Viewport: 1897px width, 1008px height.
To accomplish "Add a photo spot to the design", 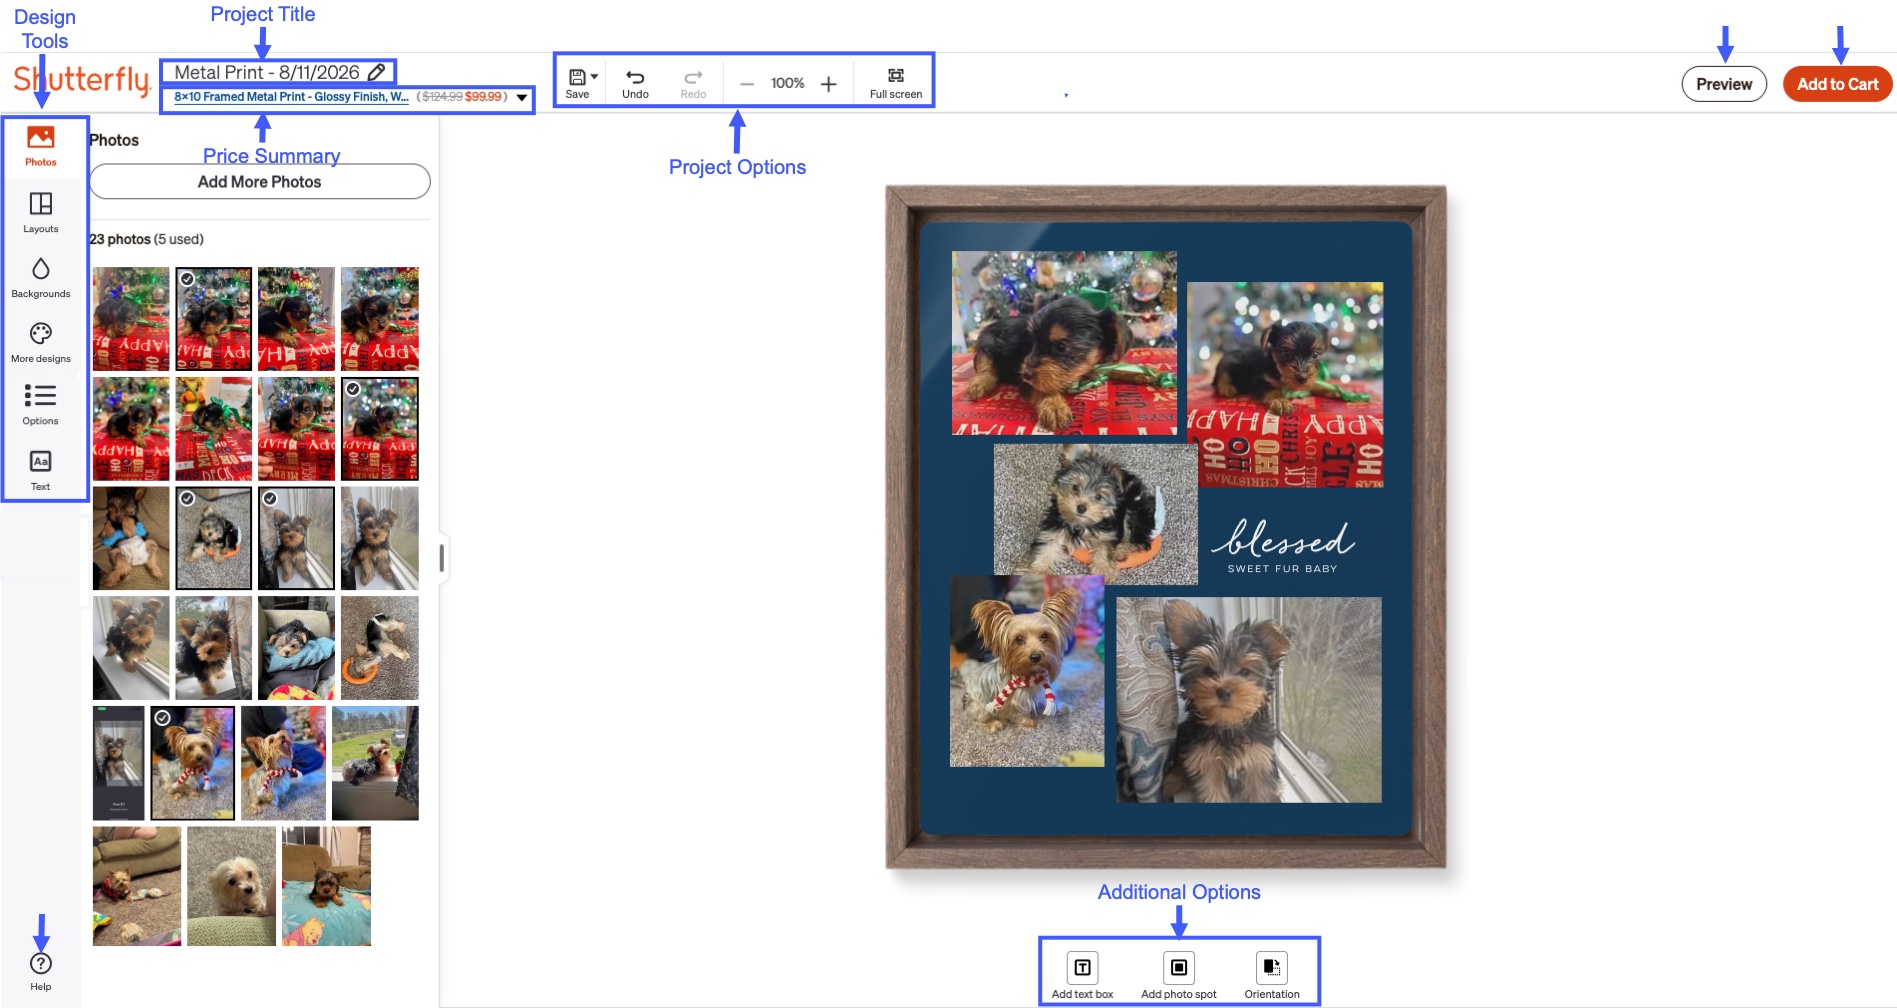I will tap(1179, 974).
